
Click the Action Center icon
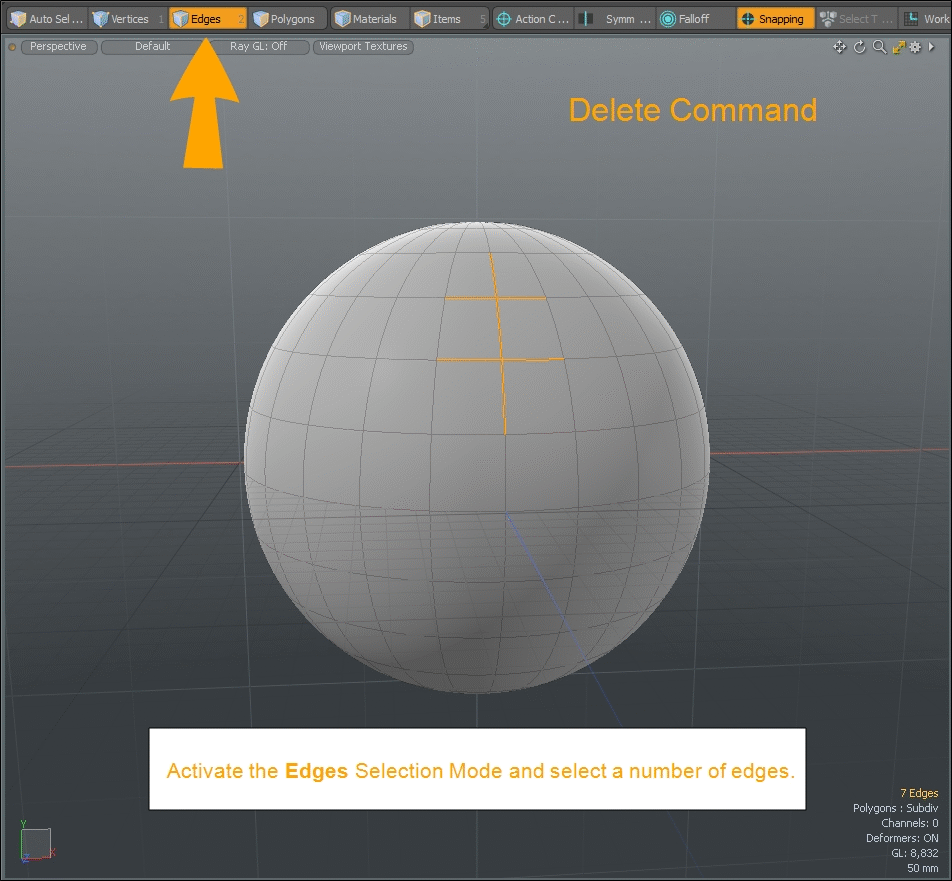(x=504, y=19)
